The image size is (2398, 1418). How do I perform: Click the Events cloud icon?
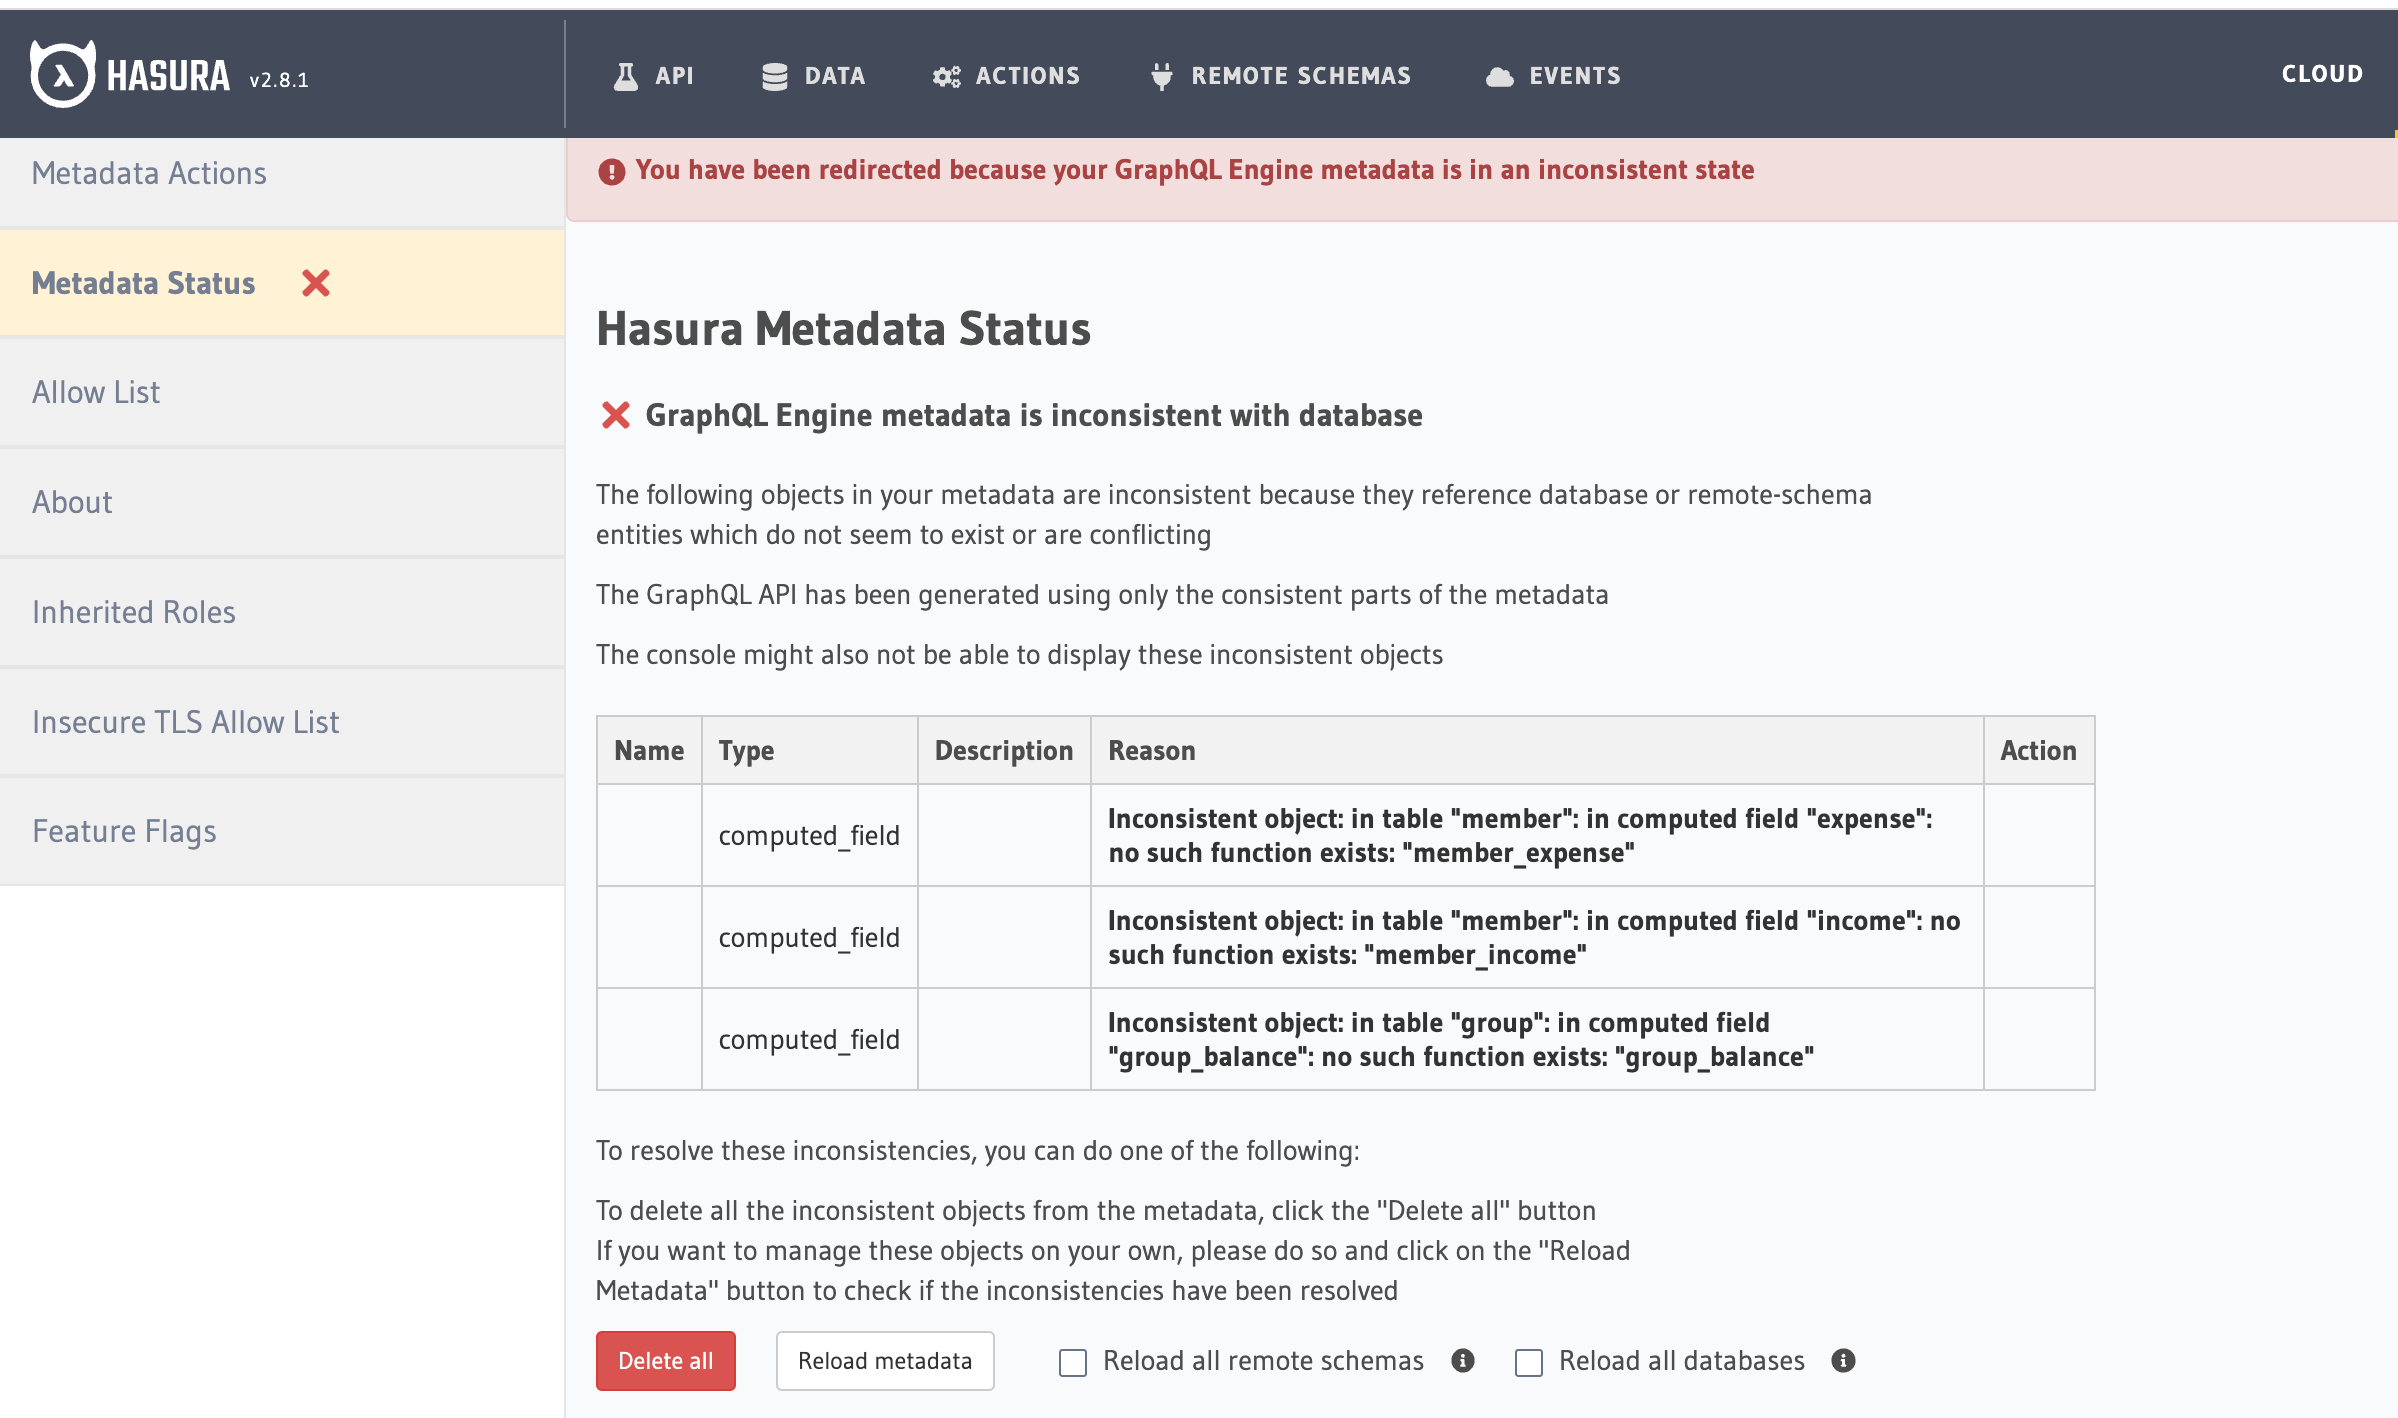(x=1500, y=77)
